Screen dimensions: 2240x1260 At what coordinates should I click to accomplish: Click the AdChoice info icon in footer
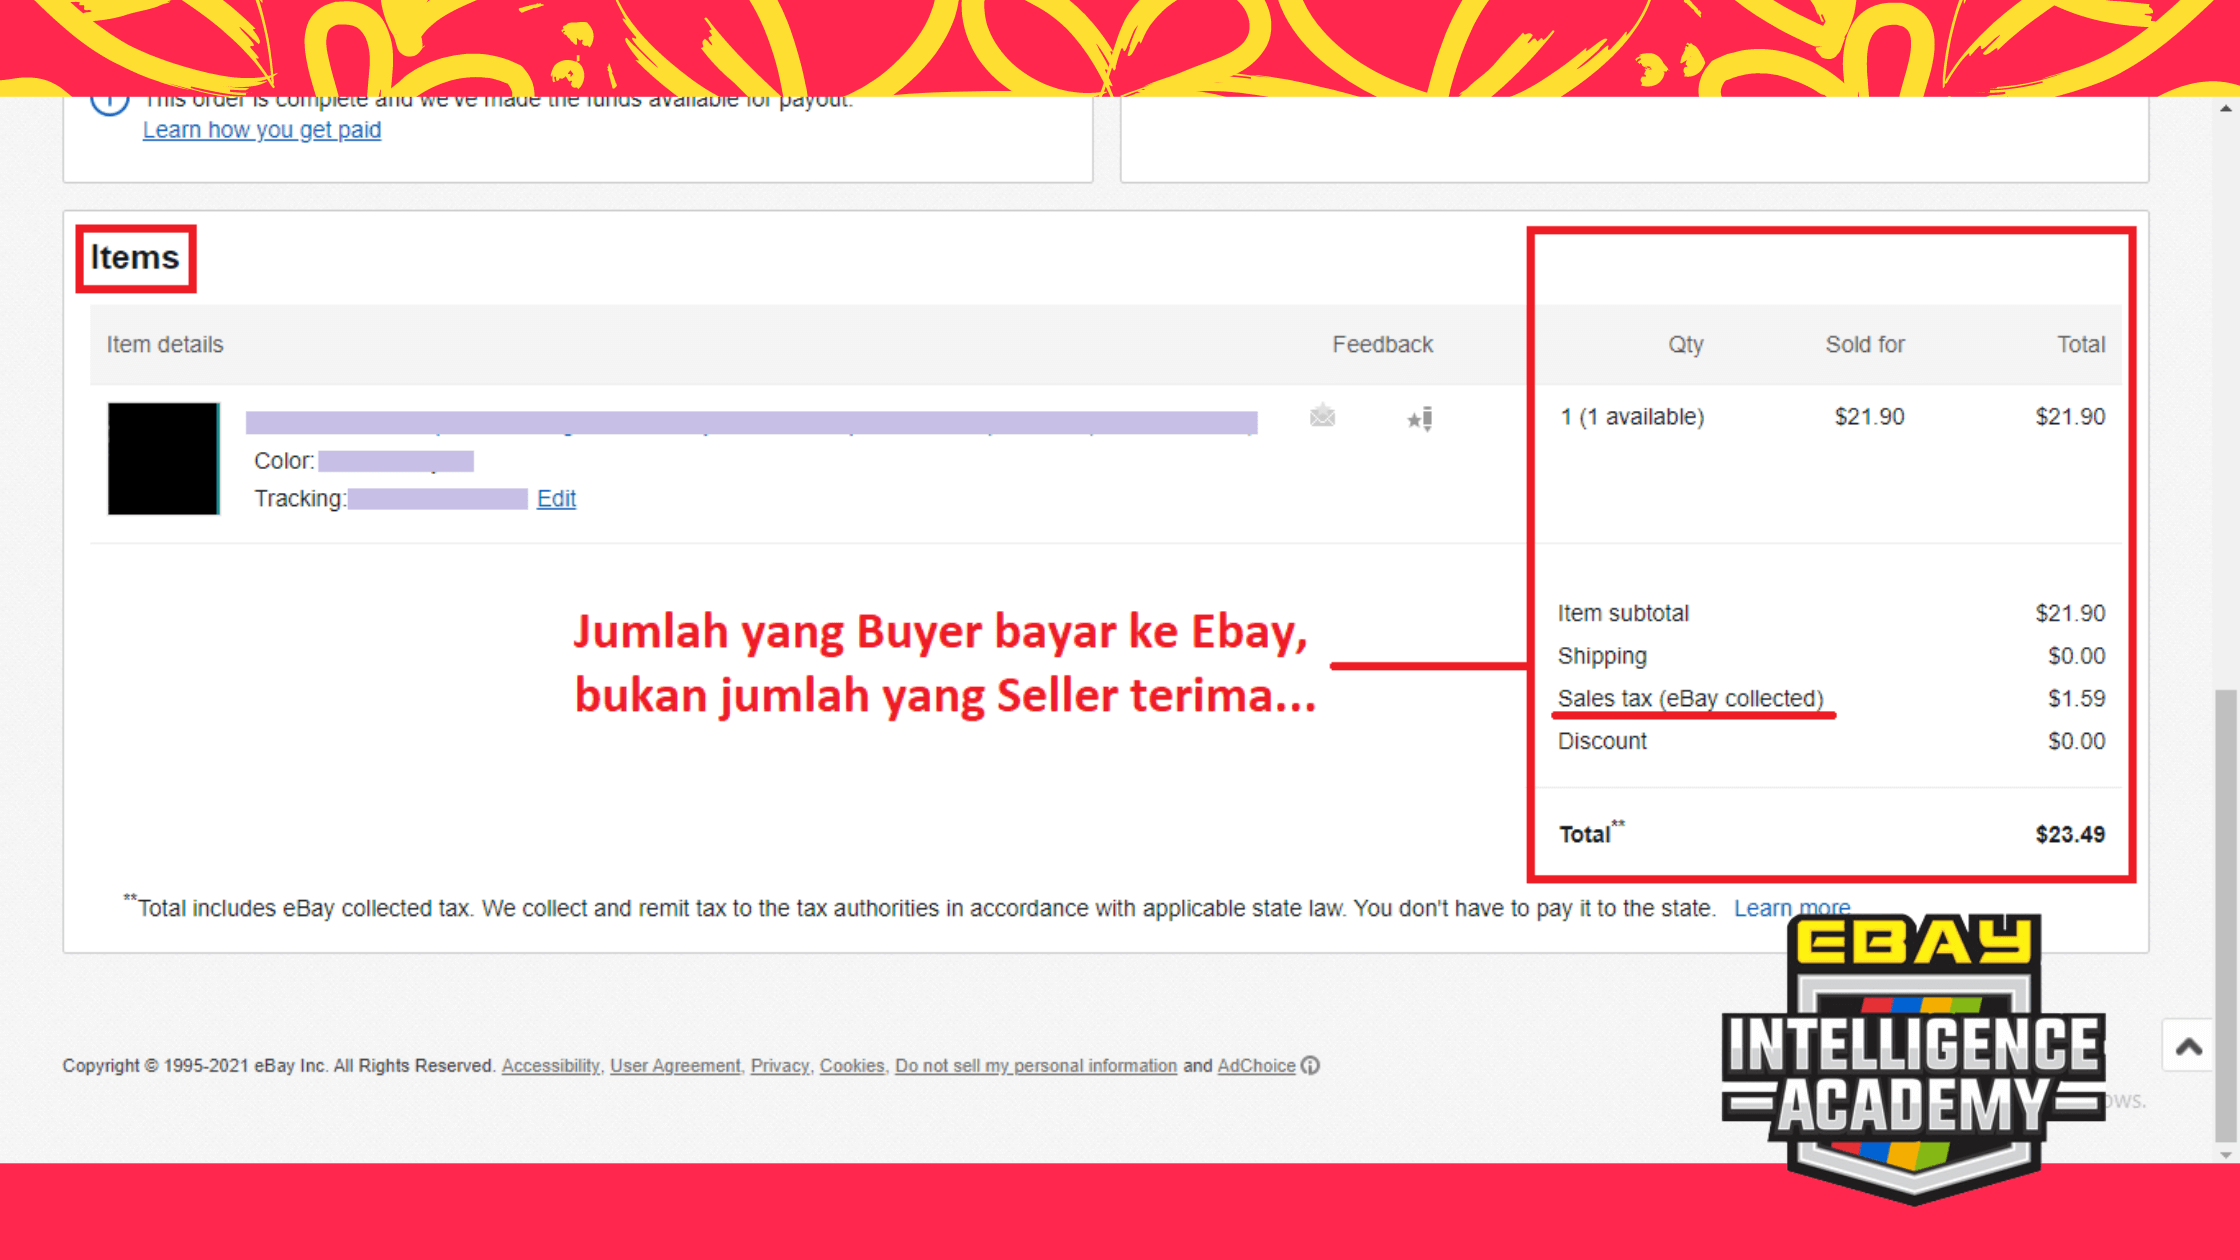coord(1310,1066)
